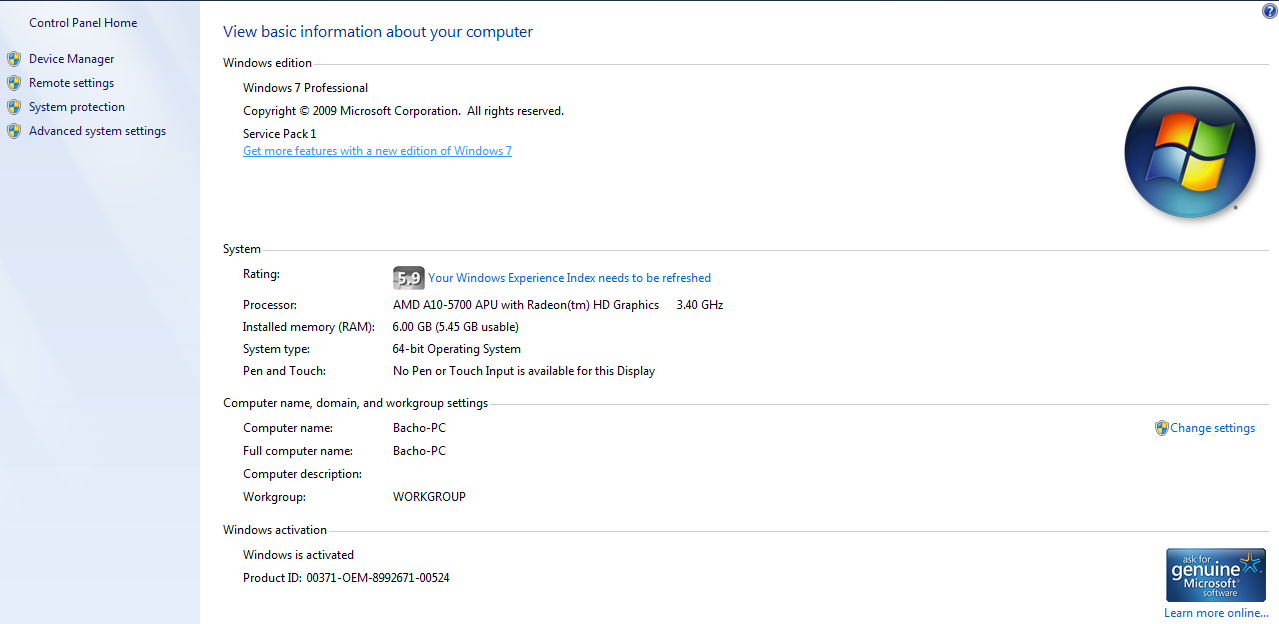
Task: Click the 6.00 GB installed memory value
Action: [x=456, y=327]
